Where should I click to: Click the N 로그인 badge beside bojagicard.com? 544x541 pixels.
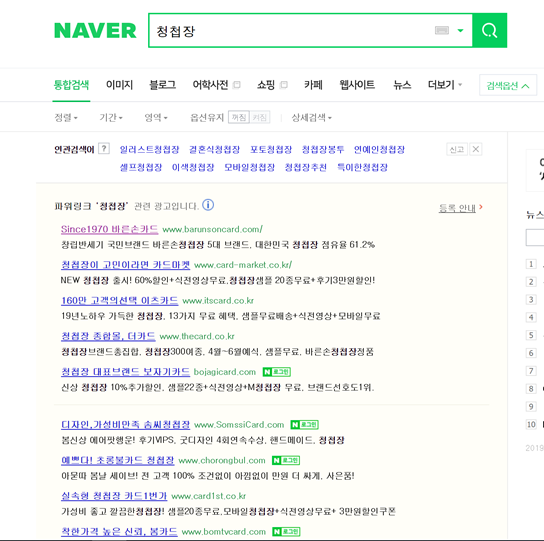(x=277, y=372)
